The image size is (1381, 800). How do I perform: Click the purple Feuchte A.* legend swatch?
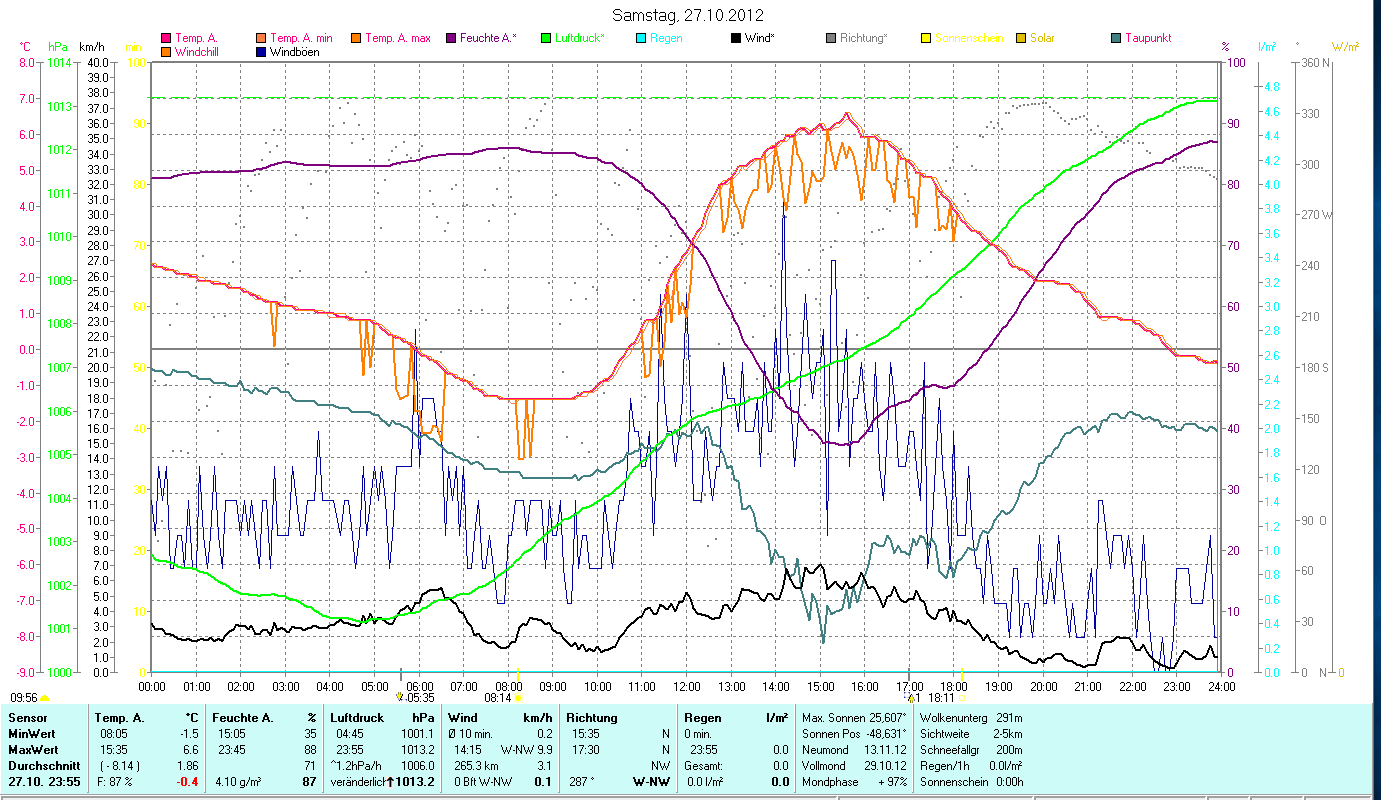click(452, 39)
